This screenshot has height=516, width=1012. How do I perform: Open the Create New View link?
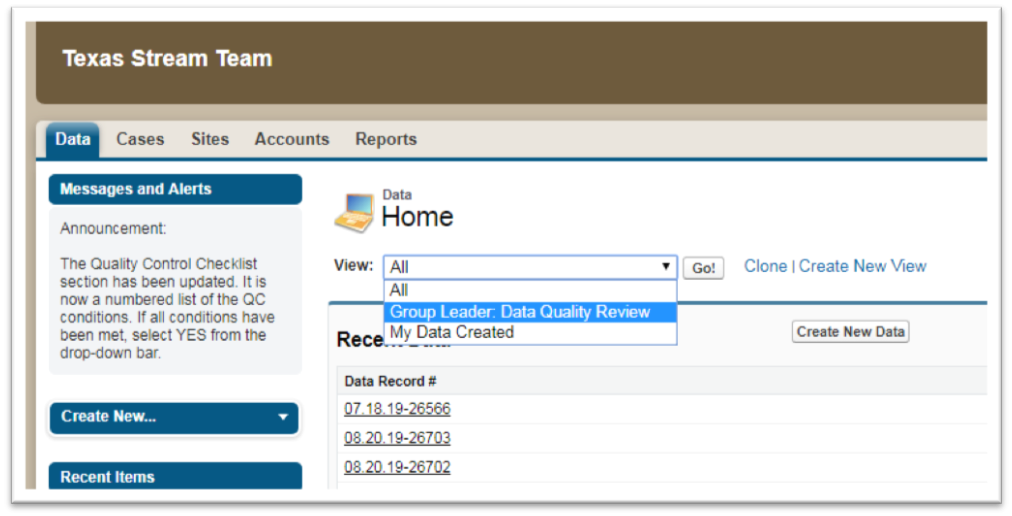point(862,266)
